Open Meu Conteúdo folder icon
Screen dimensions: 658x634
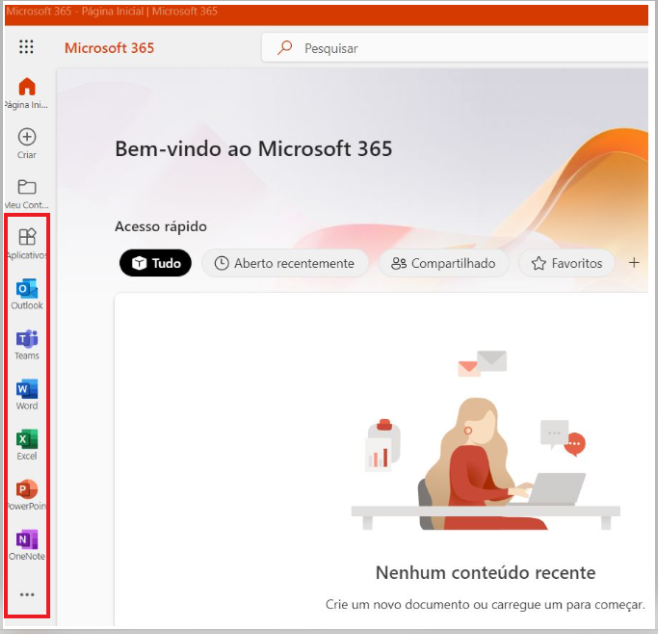pyautogui.click(x=27, y=188)
